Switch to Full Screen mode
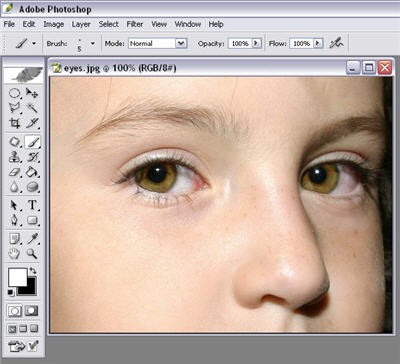 34,329
